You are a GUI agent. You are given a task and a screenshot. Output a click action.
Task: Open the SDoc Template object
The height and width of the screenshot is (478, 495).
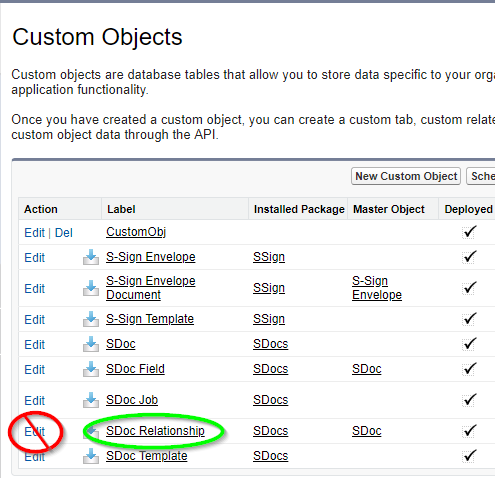(147, 456)
